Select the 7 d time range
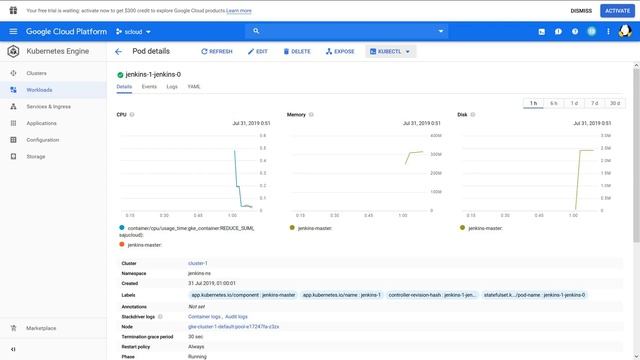Screen dimensions: 640x360 [595, 103]
